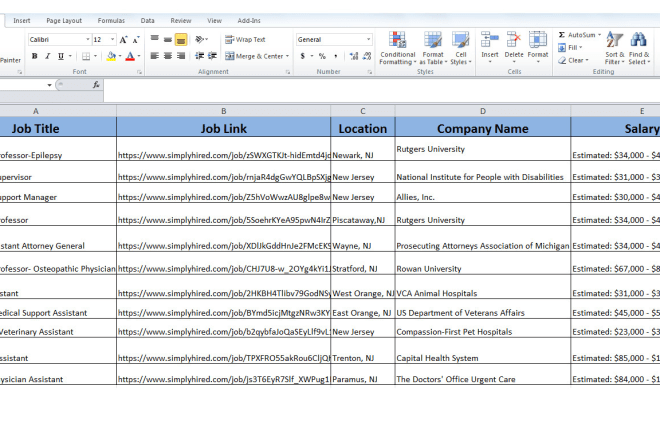Open Cell Styles gallery
The image size is (660, 440).
click(x=461, y=48)
